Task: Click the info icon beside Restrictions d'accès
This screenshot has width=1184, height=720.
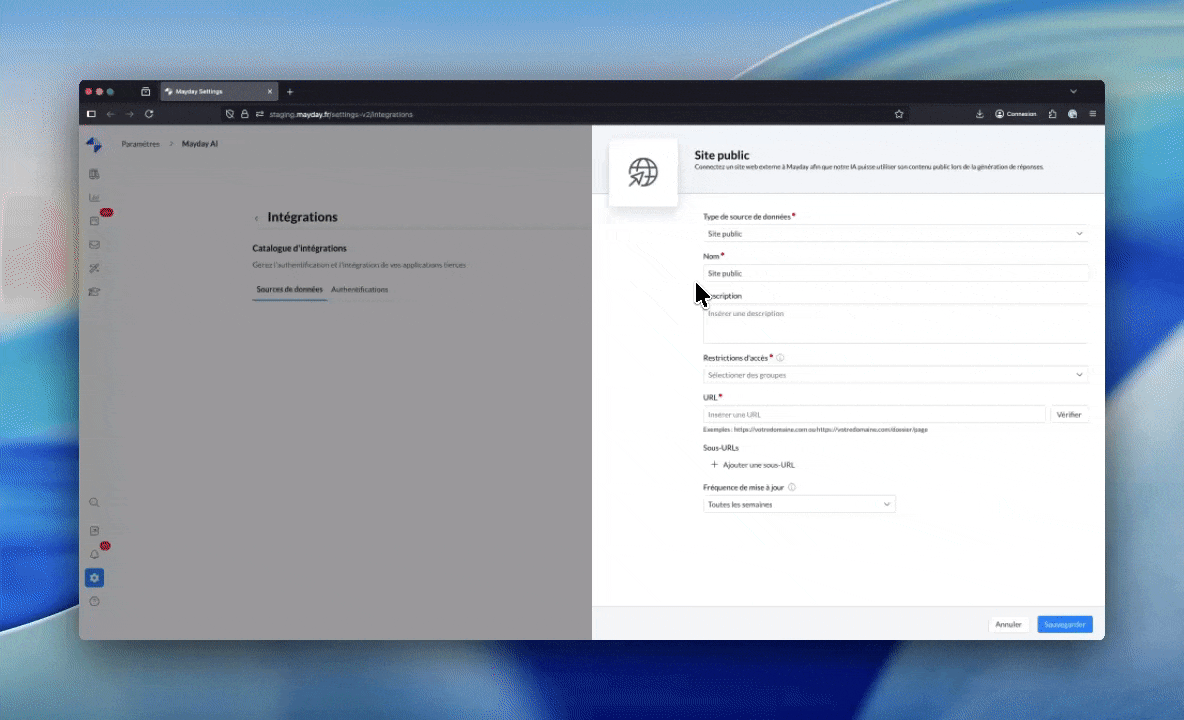Action: 780,358
